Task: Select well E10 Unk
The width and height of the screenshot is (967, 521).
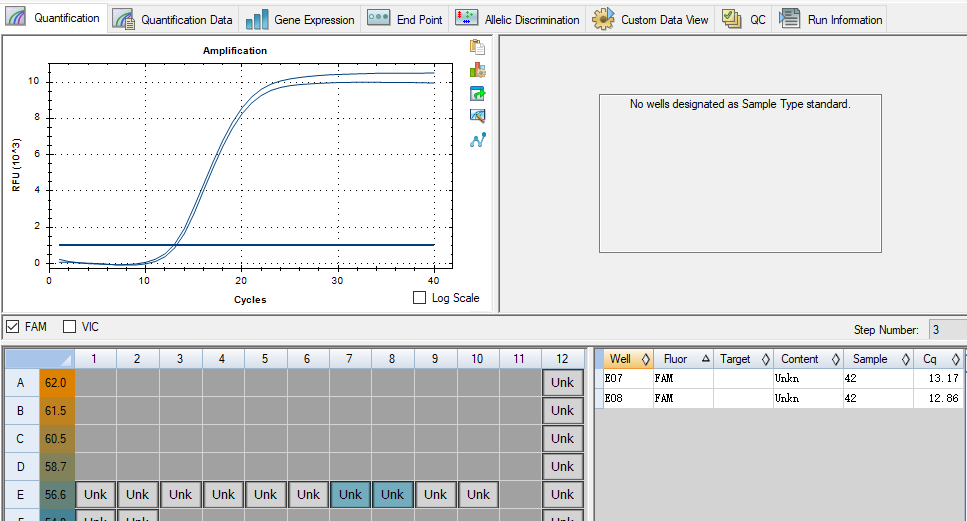Action: [478, 494]
